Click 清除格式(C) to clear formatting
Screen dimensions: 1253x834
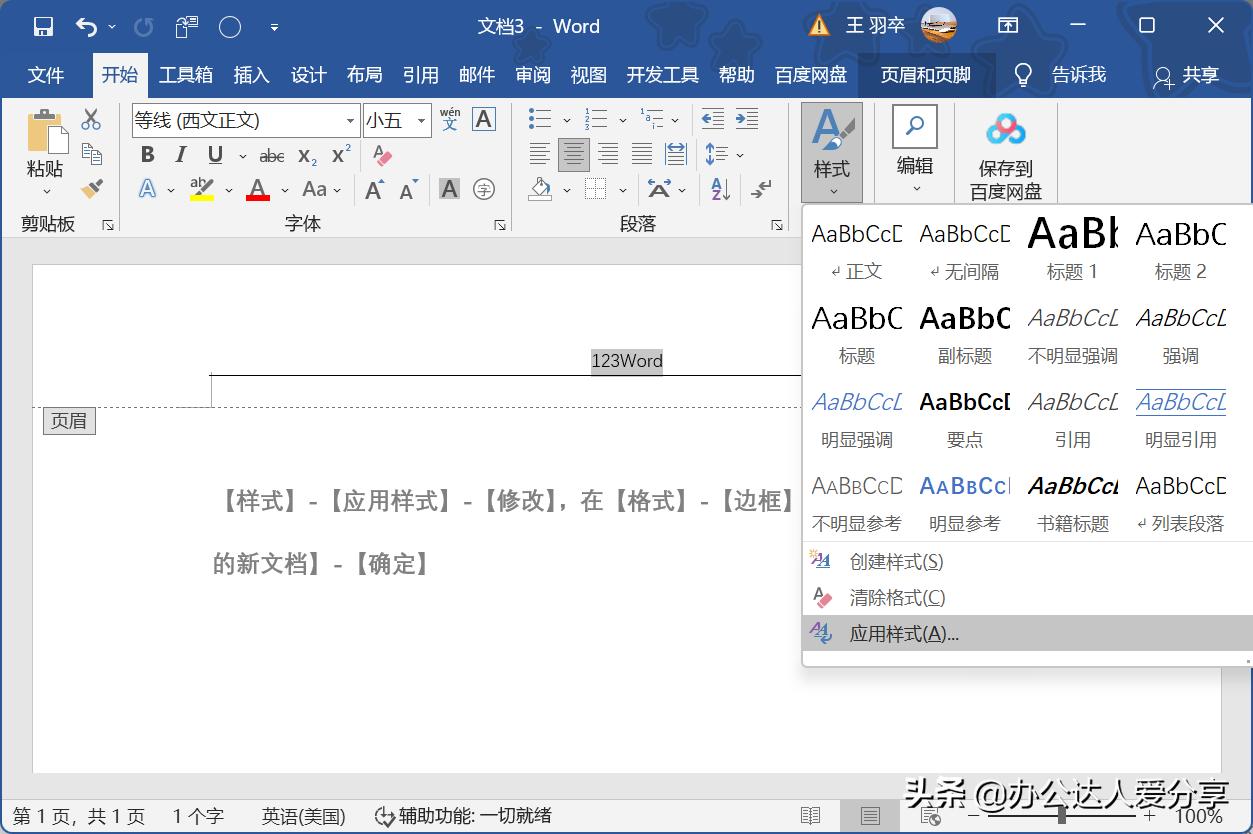893,597
